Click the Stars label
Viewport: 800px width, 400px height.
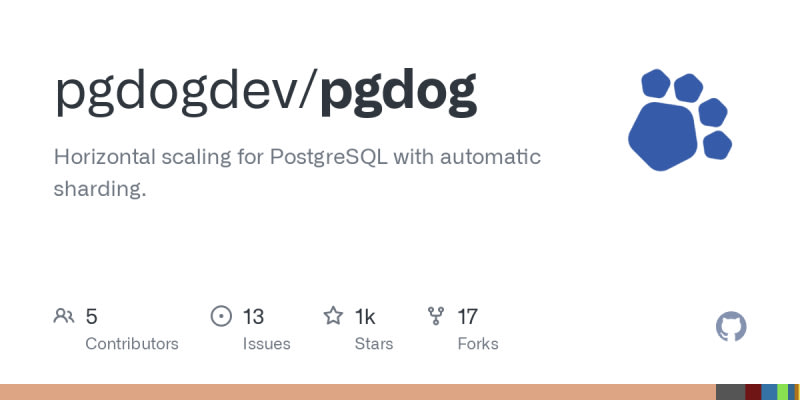373,344
